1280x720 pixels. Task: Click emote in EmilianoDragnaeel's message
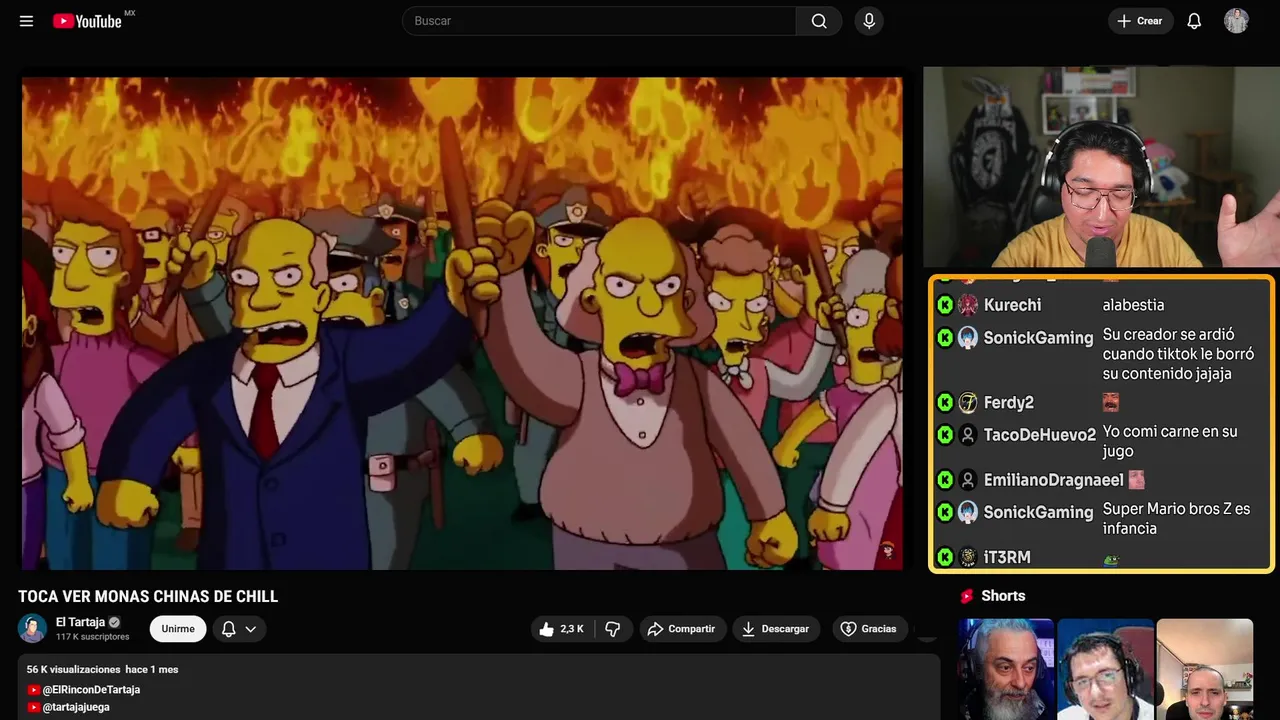coord(1136,480)
